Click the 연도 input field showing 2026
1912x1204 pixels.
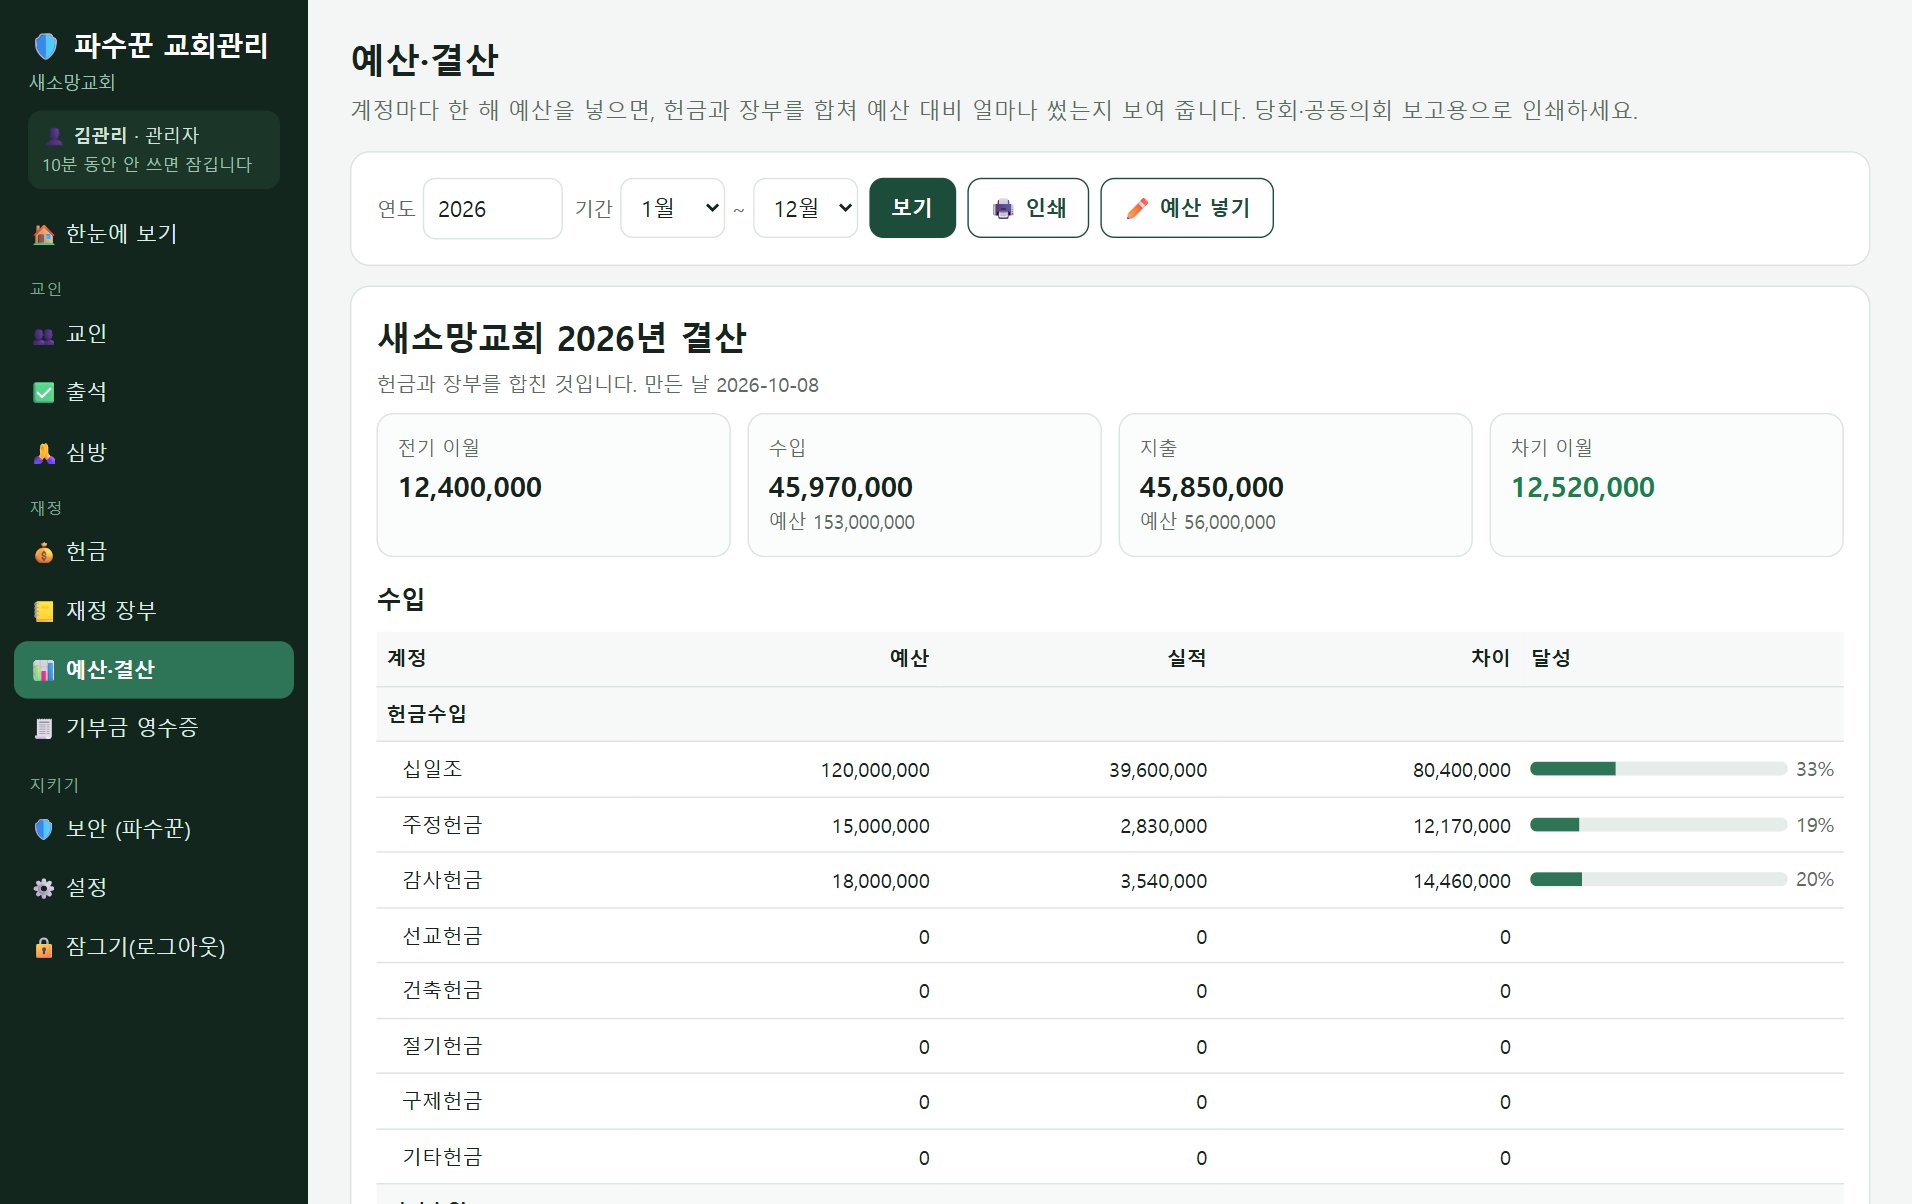click(x=492, y=208)
